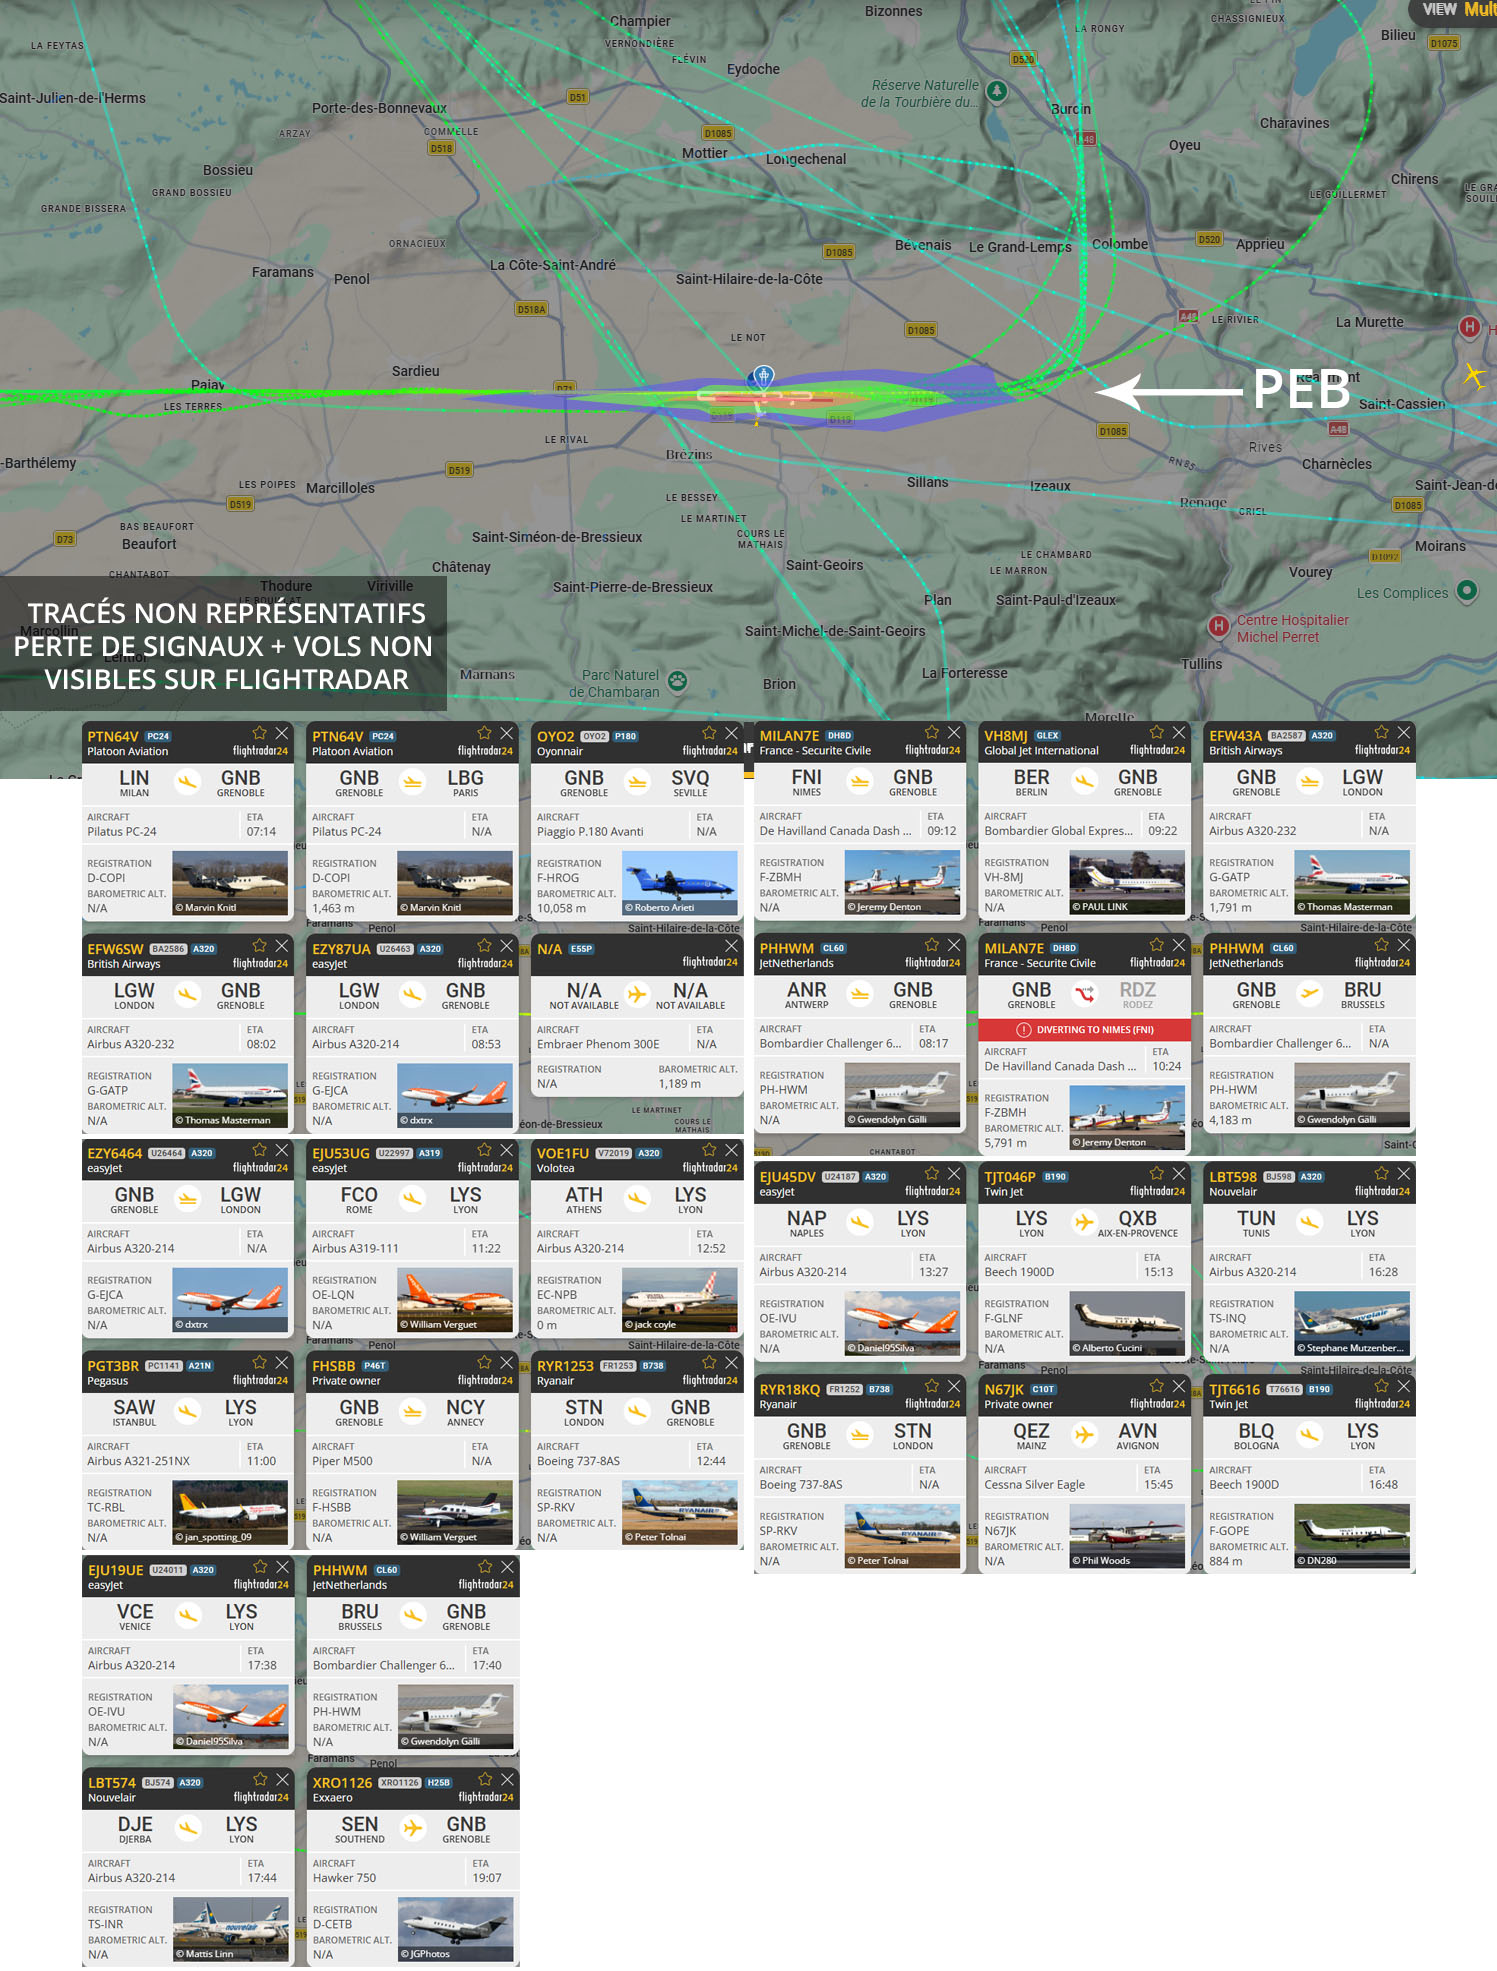The height and width of the screenshot is (1971, 1497).
Task: Select the Les Complices green map marker
Action: tap(1466, 591)
